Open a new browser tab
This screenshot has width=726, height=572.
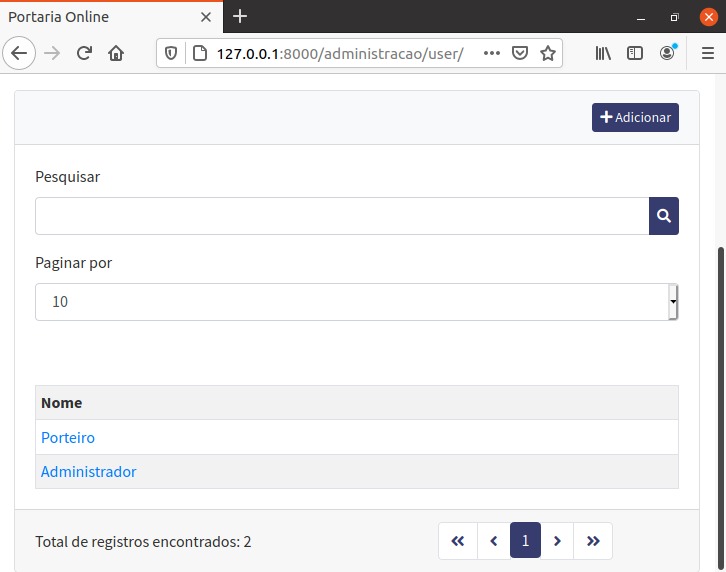pyautogui.click(x=240, y=17)
